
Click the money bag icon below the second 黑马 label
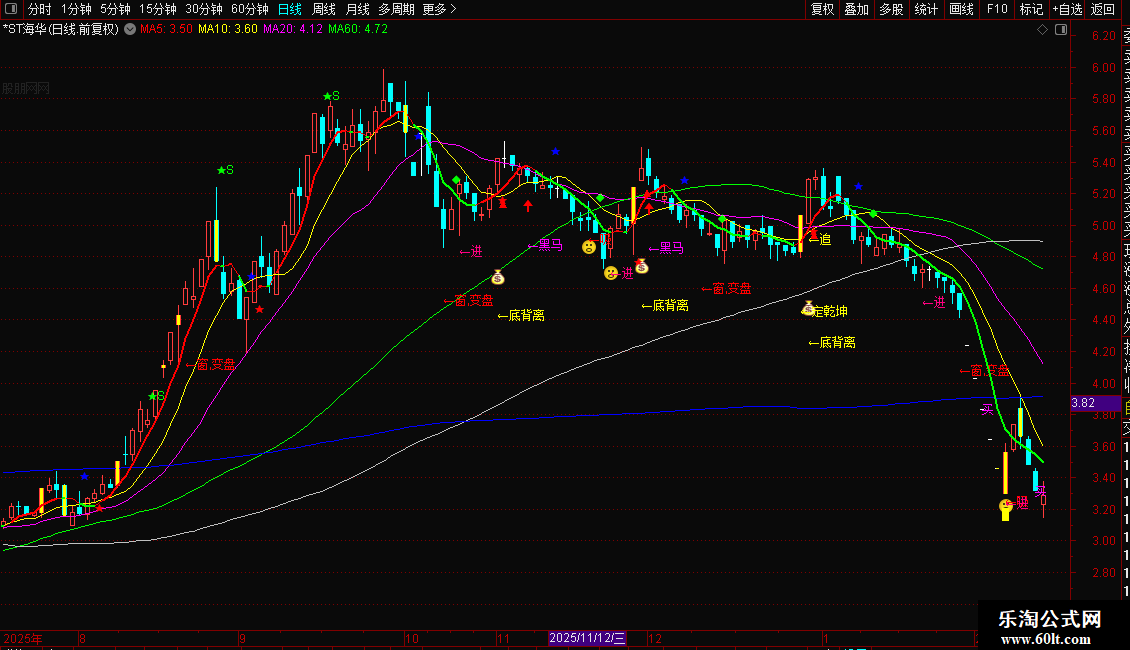tap(641, 267)
